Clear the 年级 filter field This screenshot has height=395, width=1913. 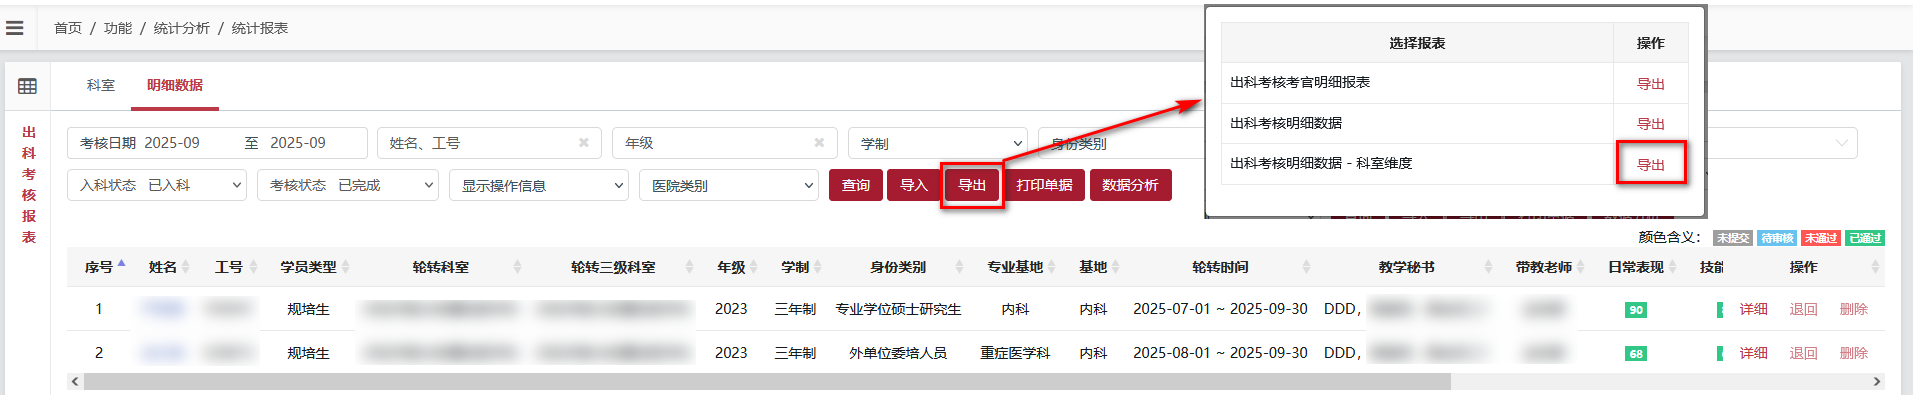pyautogui.click(x=819, y=143)
